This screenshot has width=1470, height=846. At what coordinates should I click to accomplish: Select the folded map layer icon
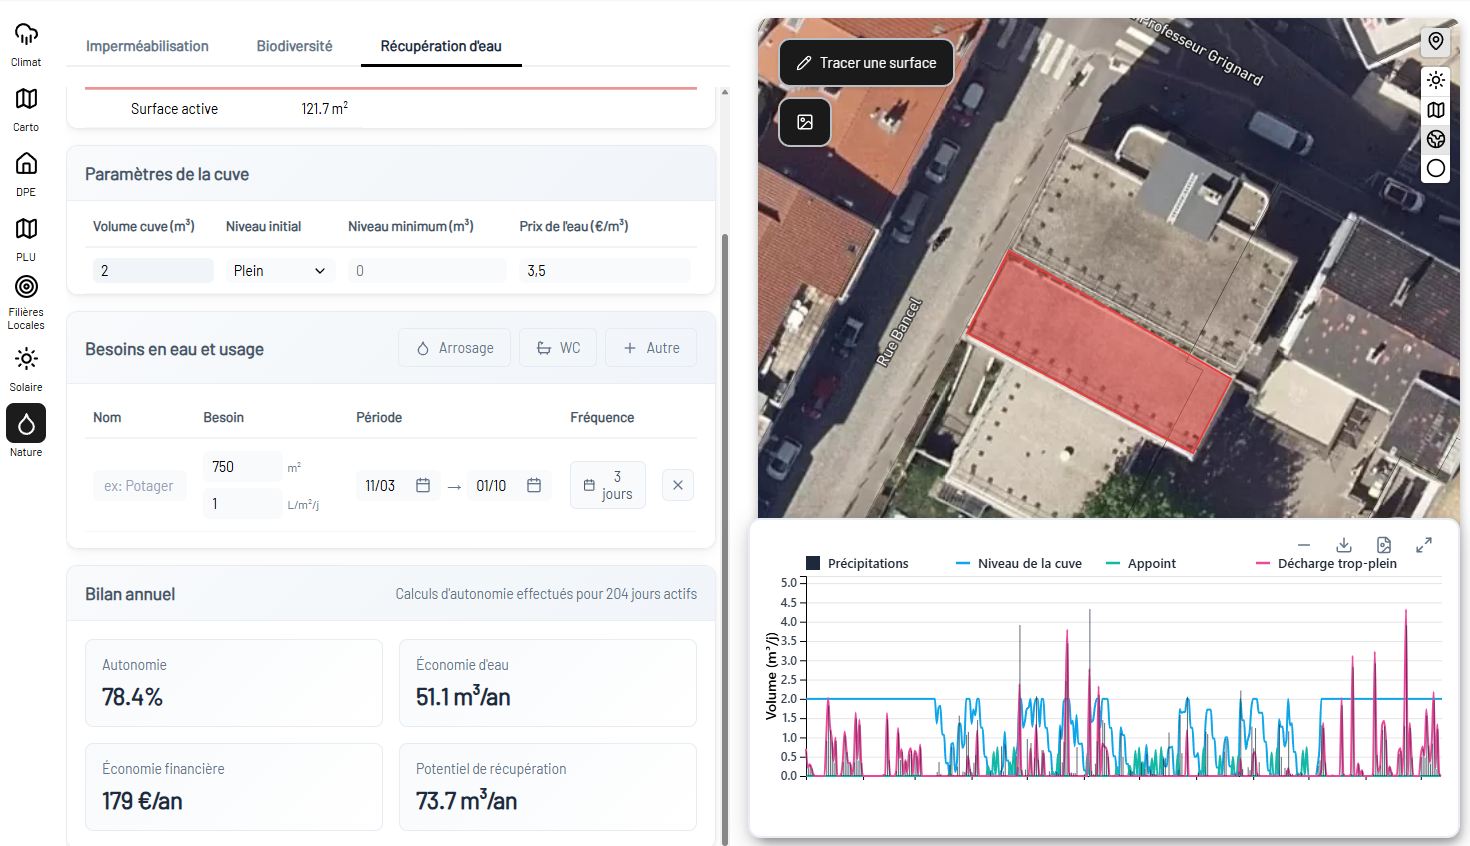coord(1436,110)
